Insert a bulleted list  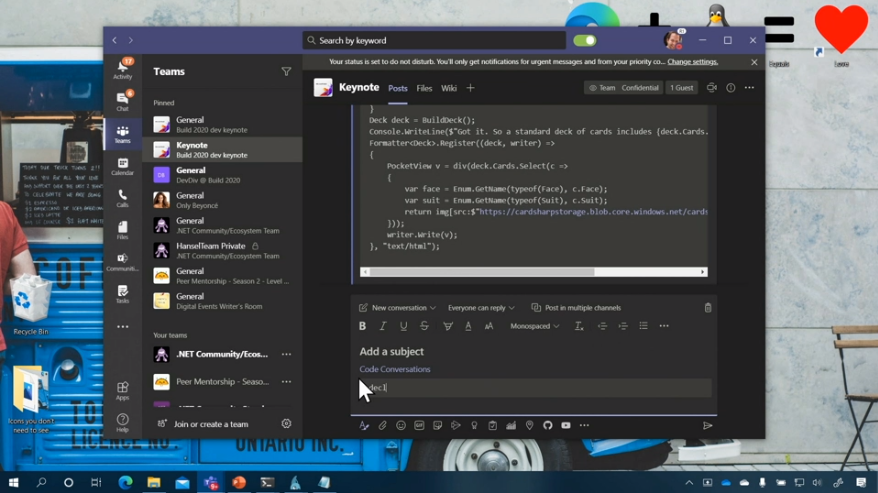[643, 326]
